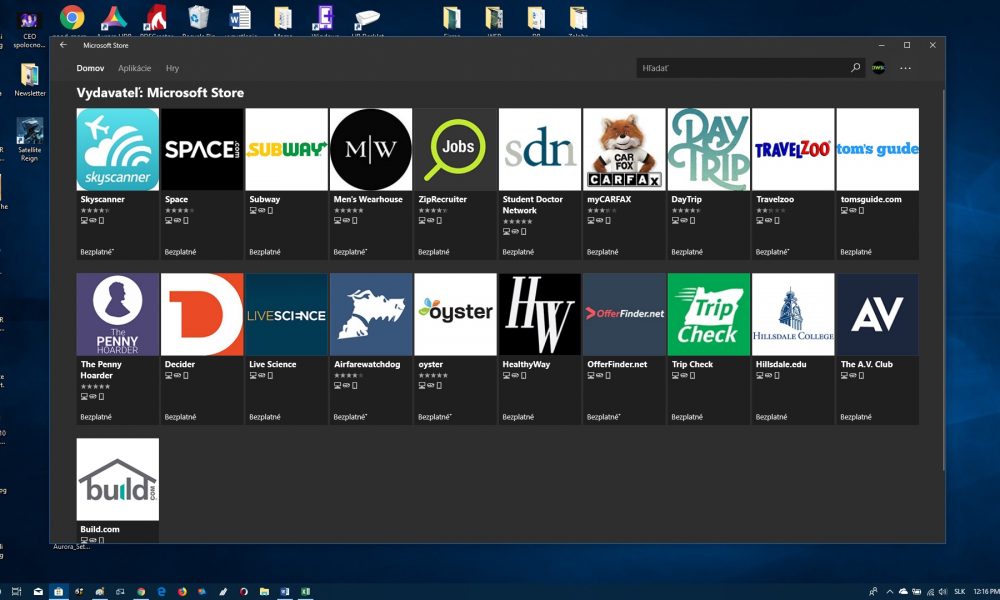Click the Skyscanner app title
Screen dimensions: 1000x600
[102, 199]
